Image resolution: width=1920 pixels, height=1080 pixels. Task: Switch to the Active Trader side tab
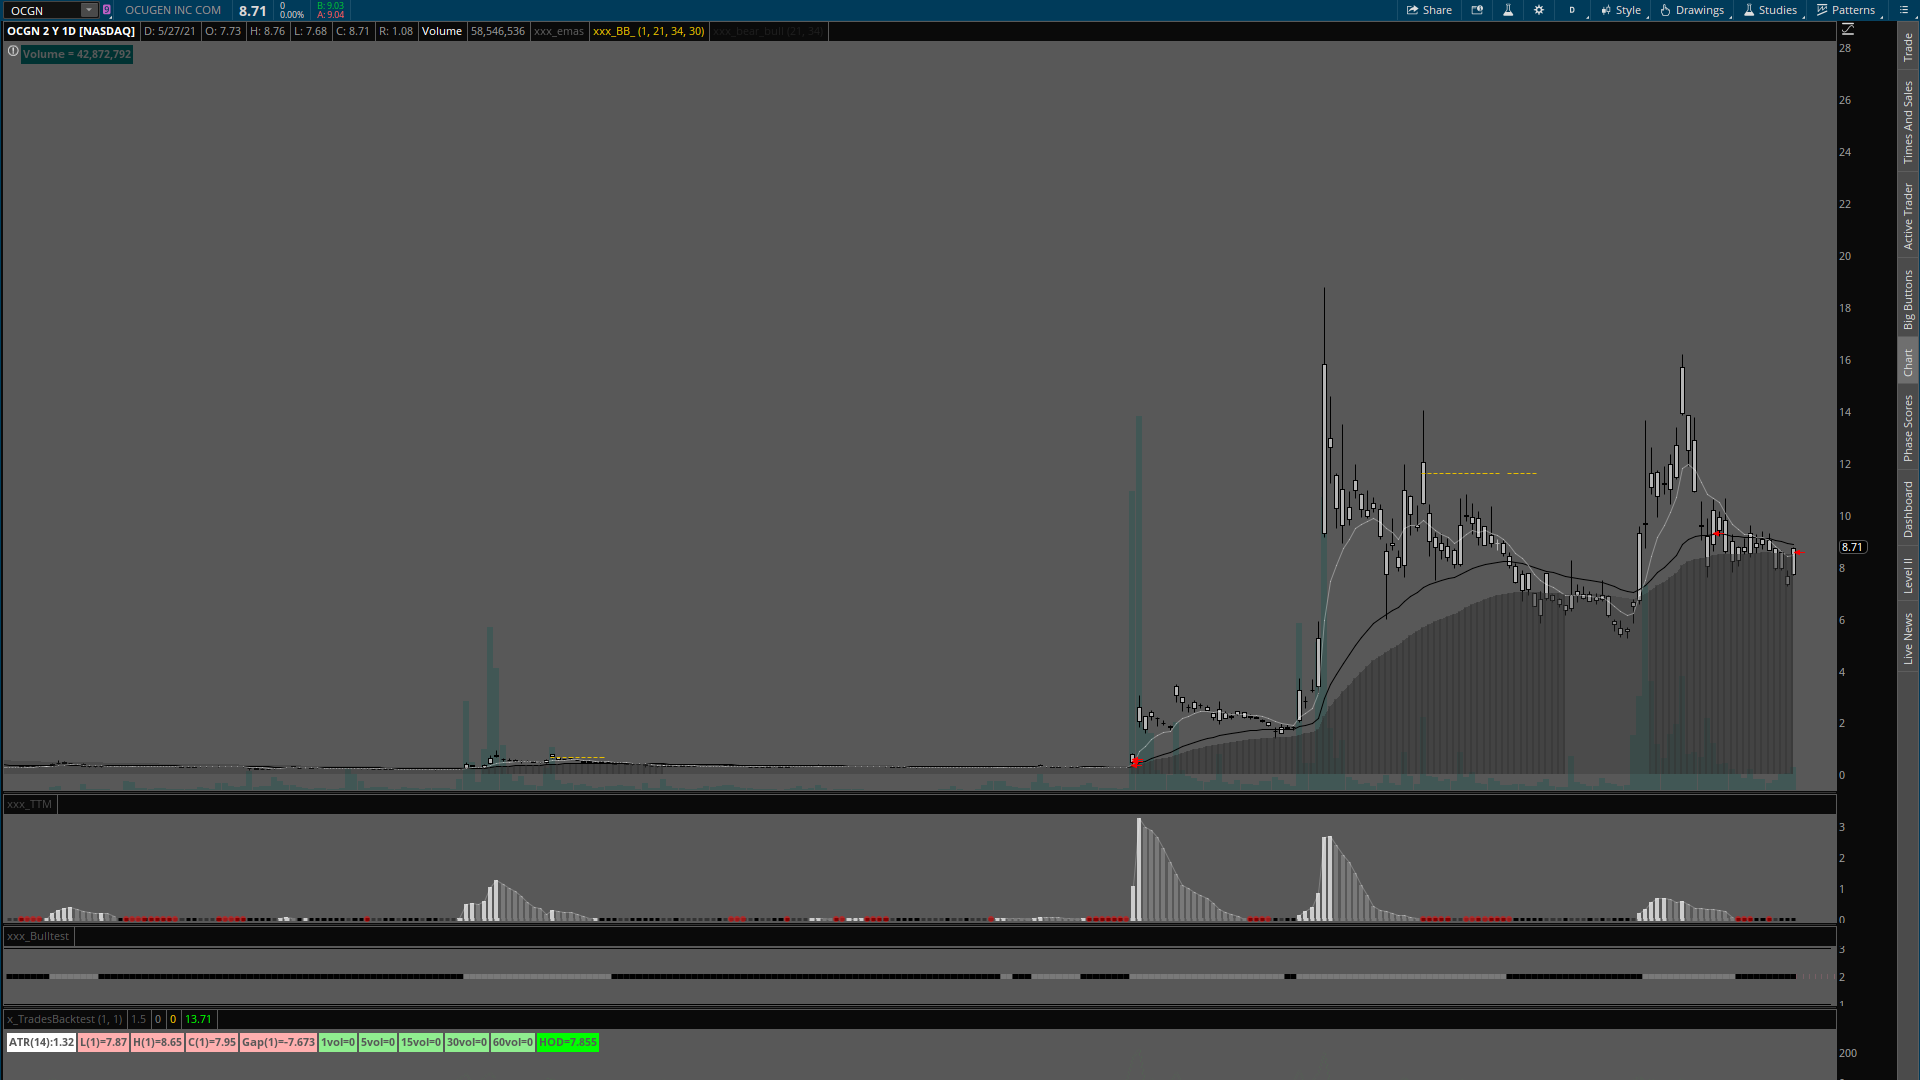[1908, 216]
